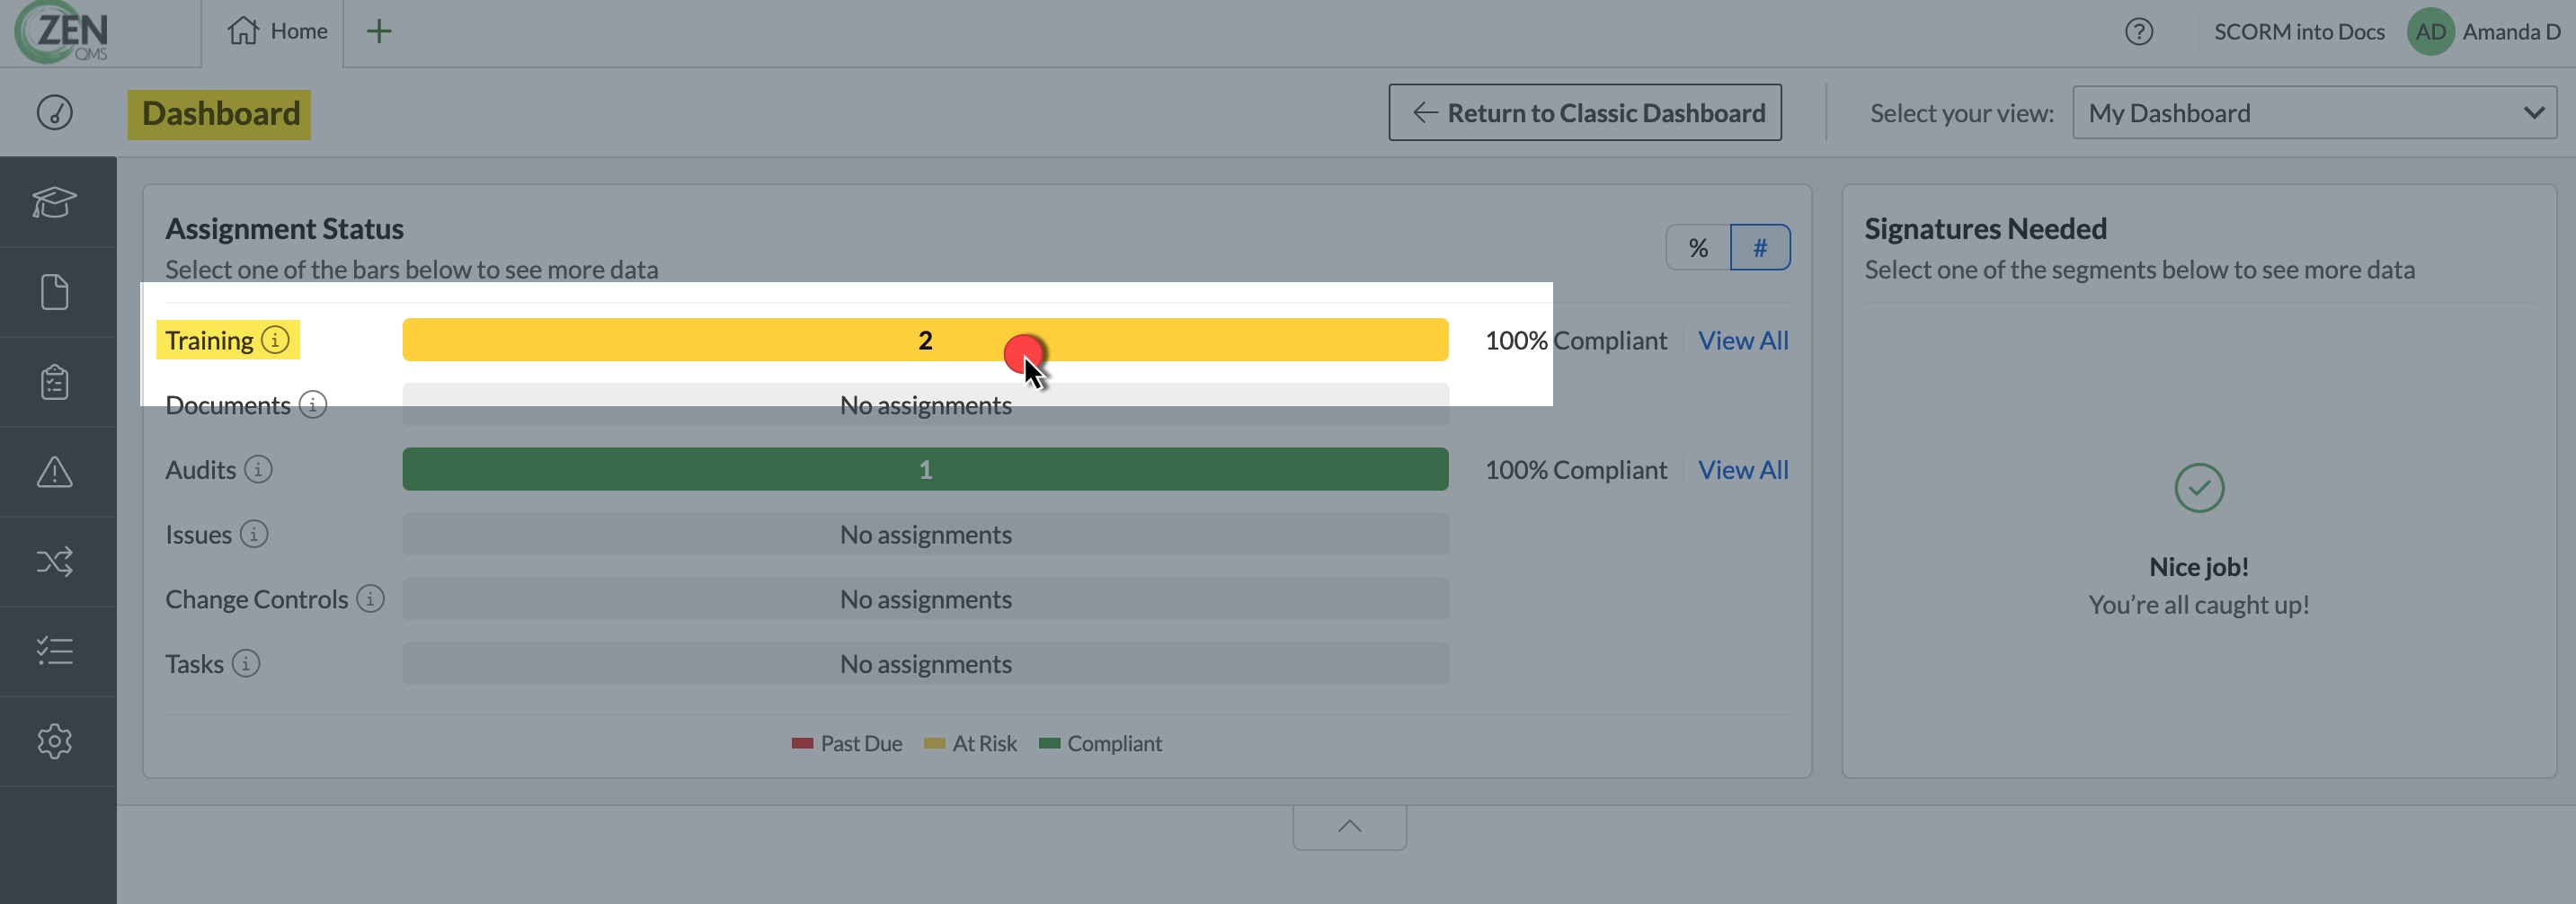Open the Training module graduation cap icon
The image size is (2576, 904).
pyautogui.click(x=55, y=202)
